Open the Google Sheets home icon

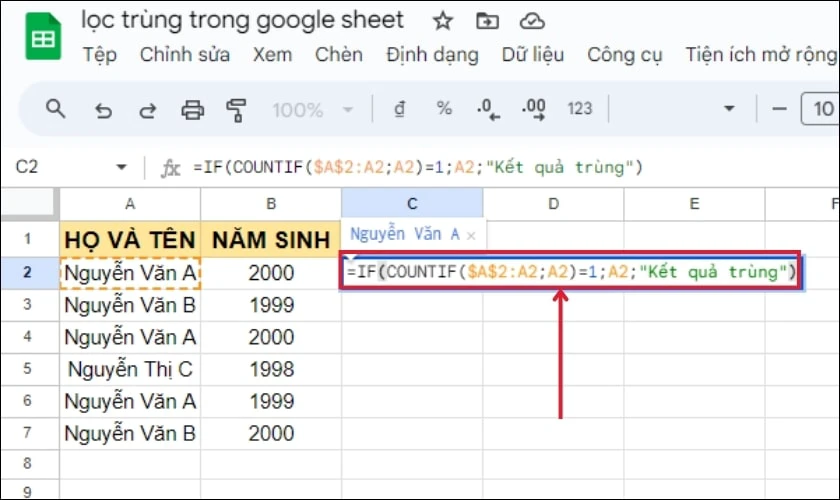(43, 36)
